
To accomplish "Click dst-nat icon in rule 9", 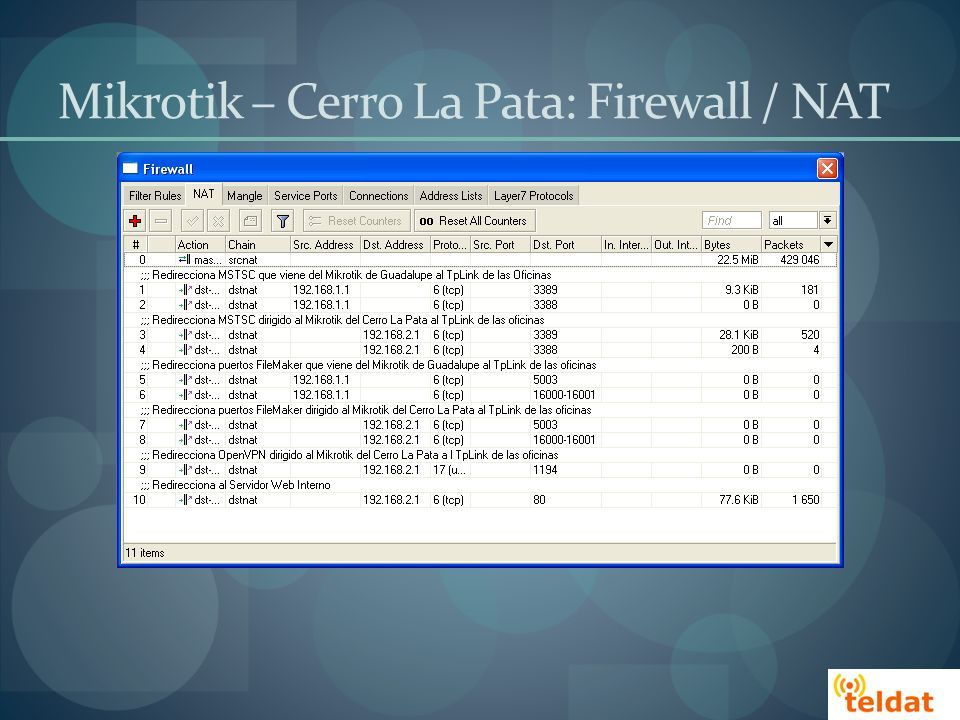I will pos(185,470).
